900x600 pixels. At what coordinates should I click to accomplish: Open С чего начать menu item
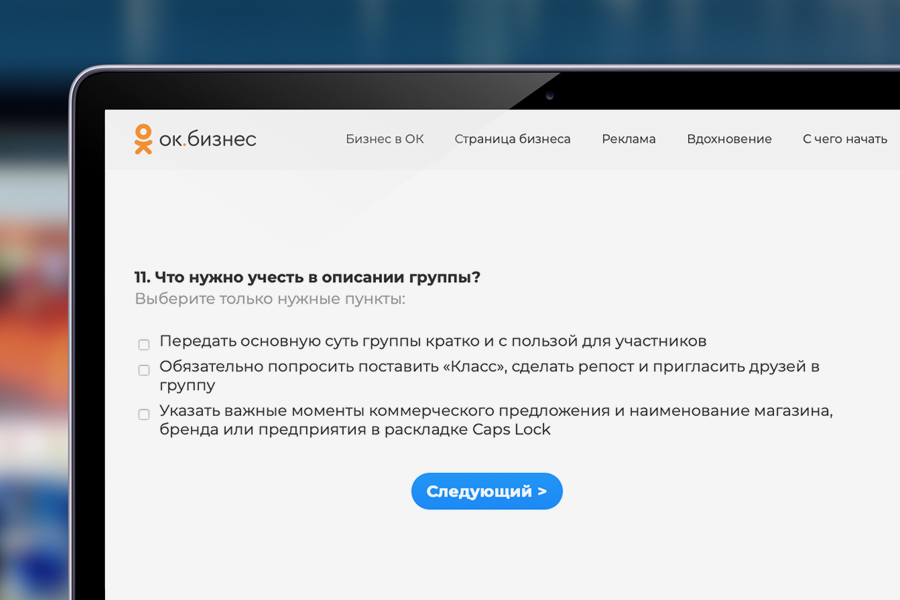click(845, 139)
